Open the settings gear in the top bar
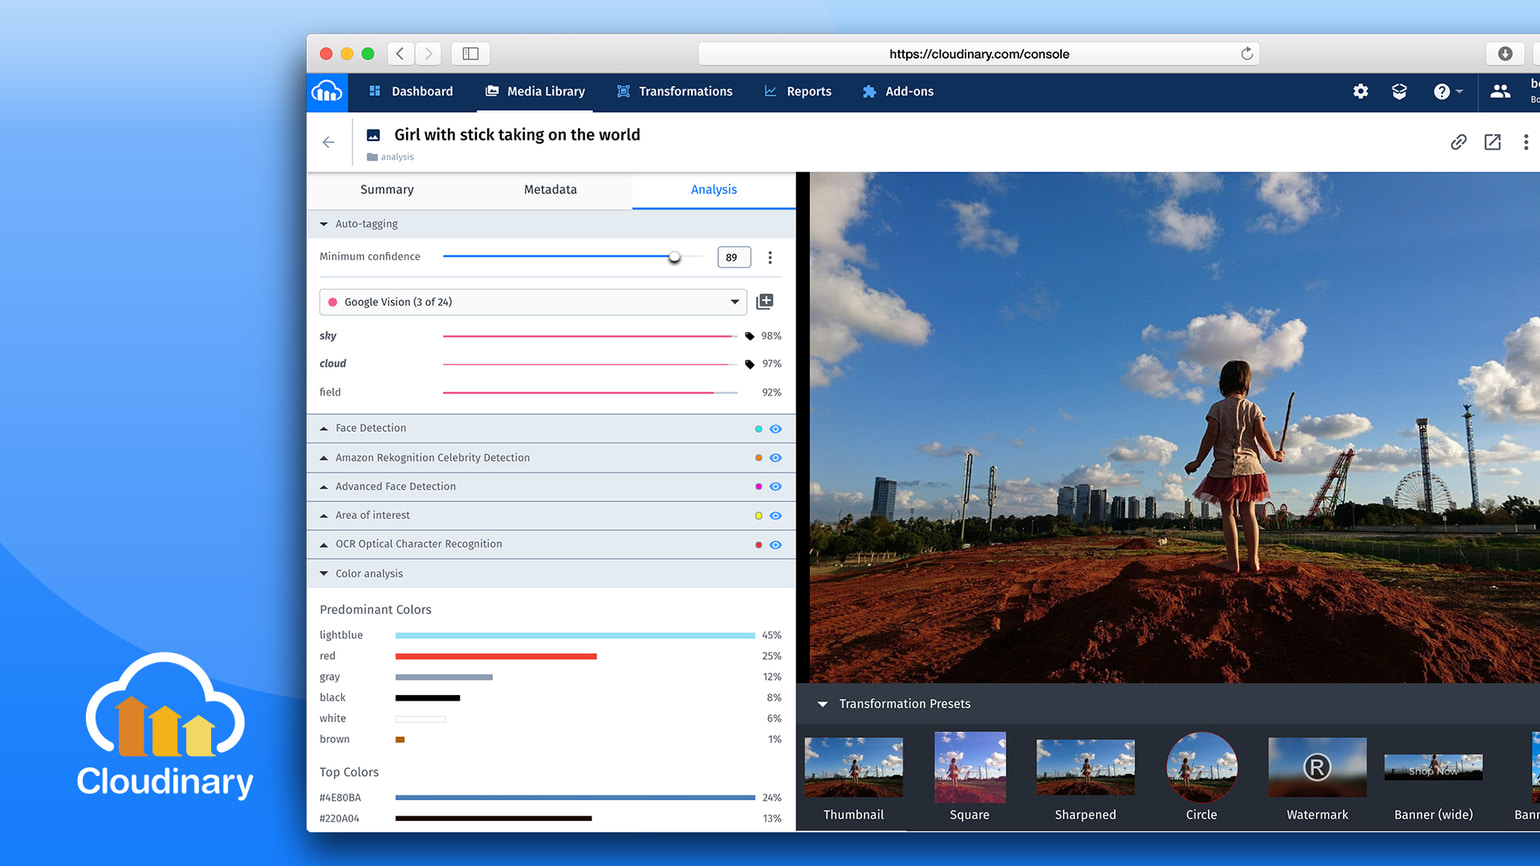 click(1360, 91)
